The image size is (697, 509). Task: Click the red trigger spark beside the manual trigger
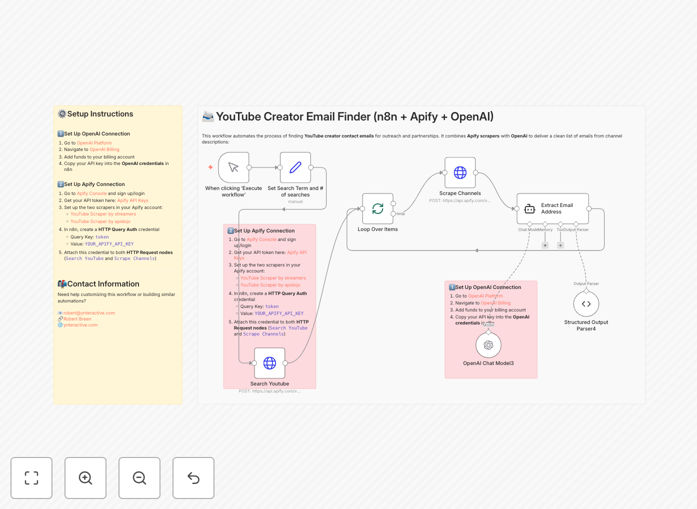210,167
